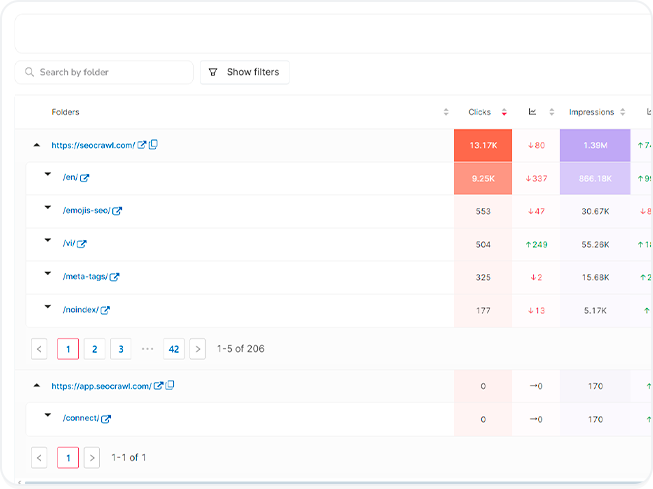The image size is (653, 489).
Task: Collapse the https://app.seocrawl.com/ folder row
Action: [x=37, y=386]
